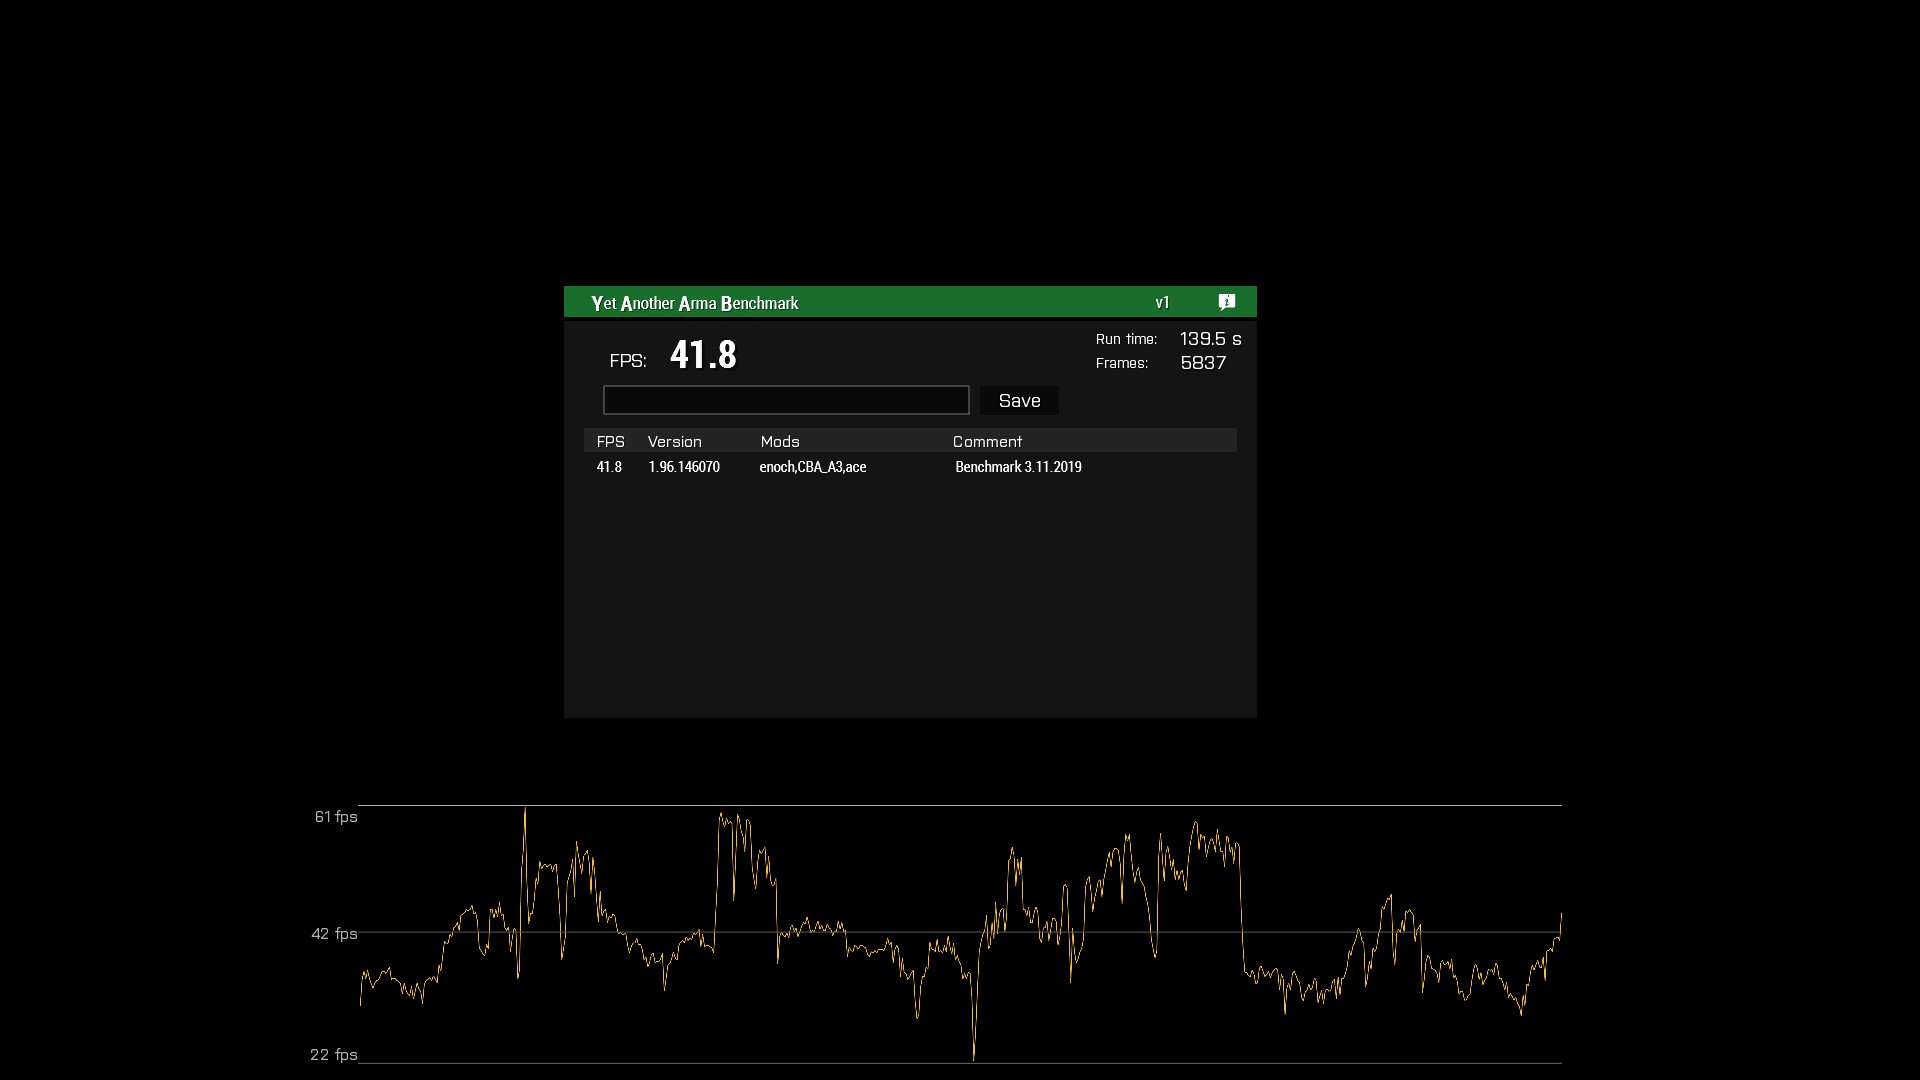Click the Frames 5837 value
This screenshot has height=1080, width=1920.
(1202, 363)
